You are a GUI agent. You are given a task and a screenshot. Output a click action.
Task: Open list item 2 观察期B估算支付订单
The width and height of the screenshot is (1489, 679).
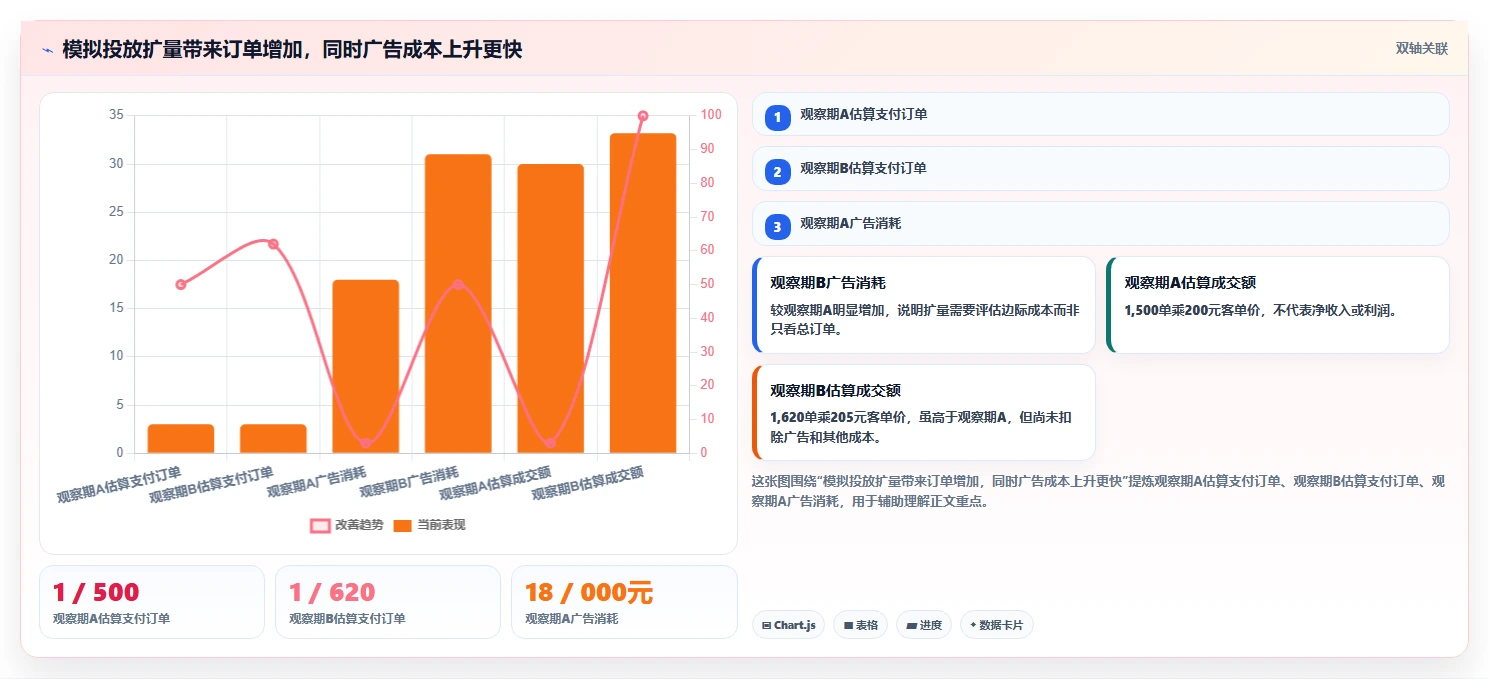coord(1100,168)
